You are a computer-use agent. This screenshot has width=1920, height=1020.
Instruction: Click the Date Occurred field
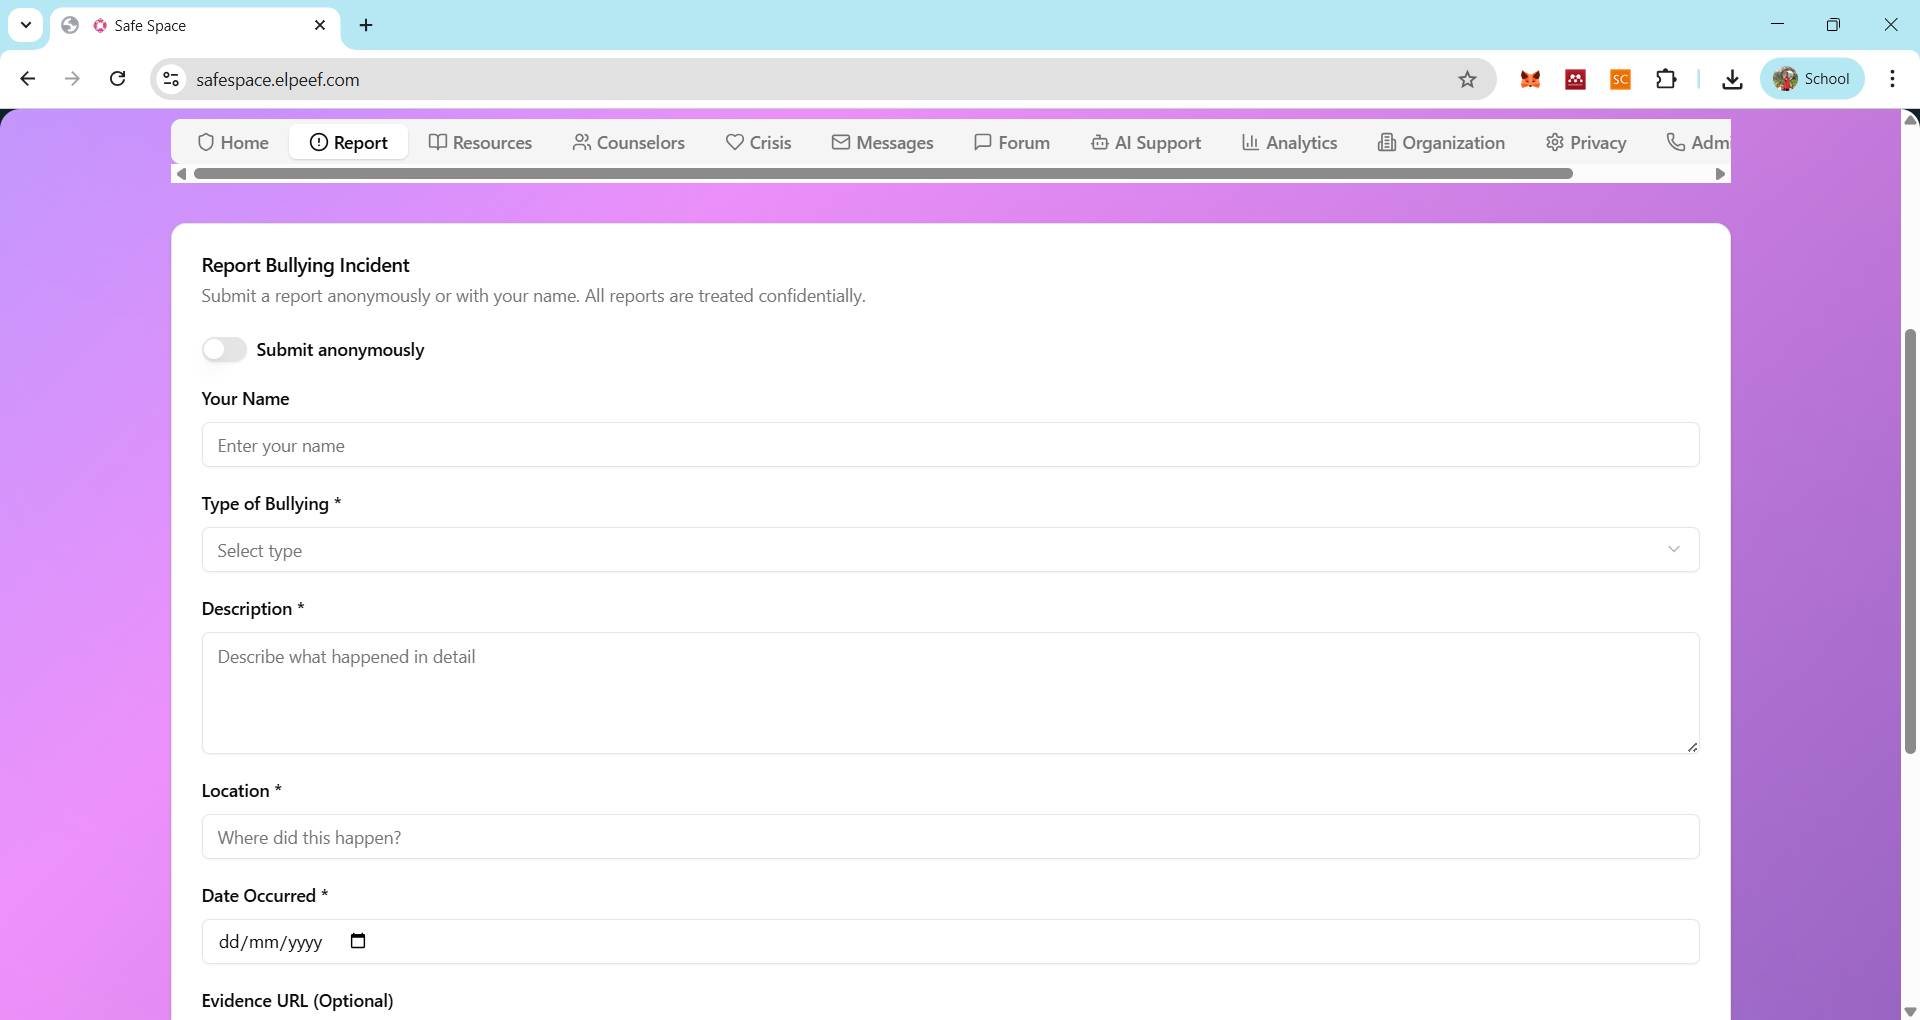(950, 942)
